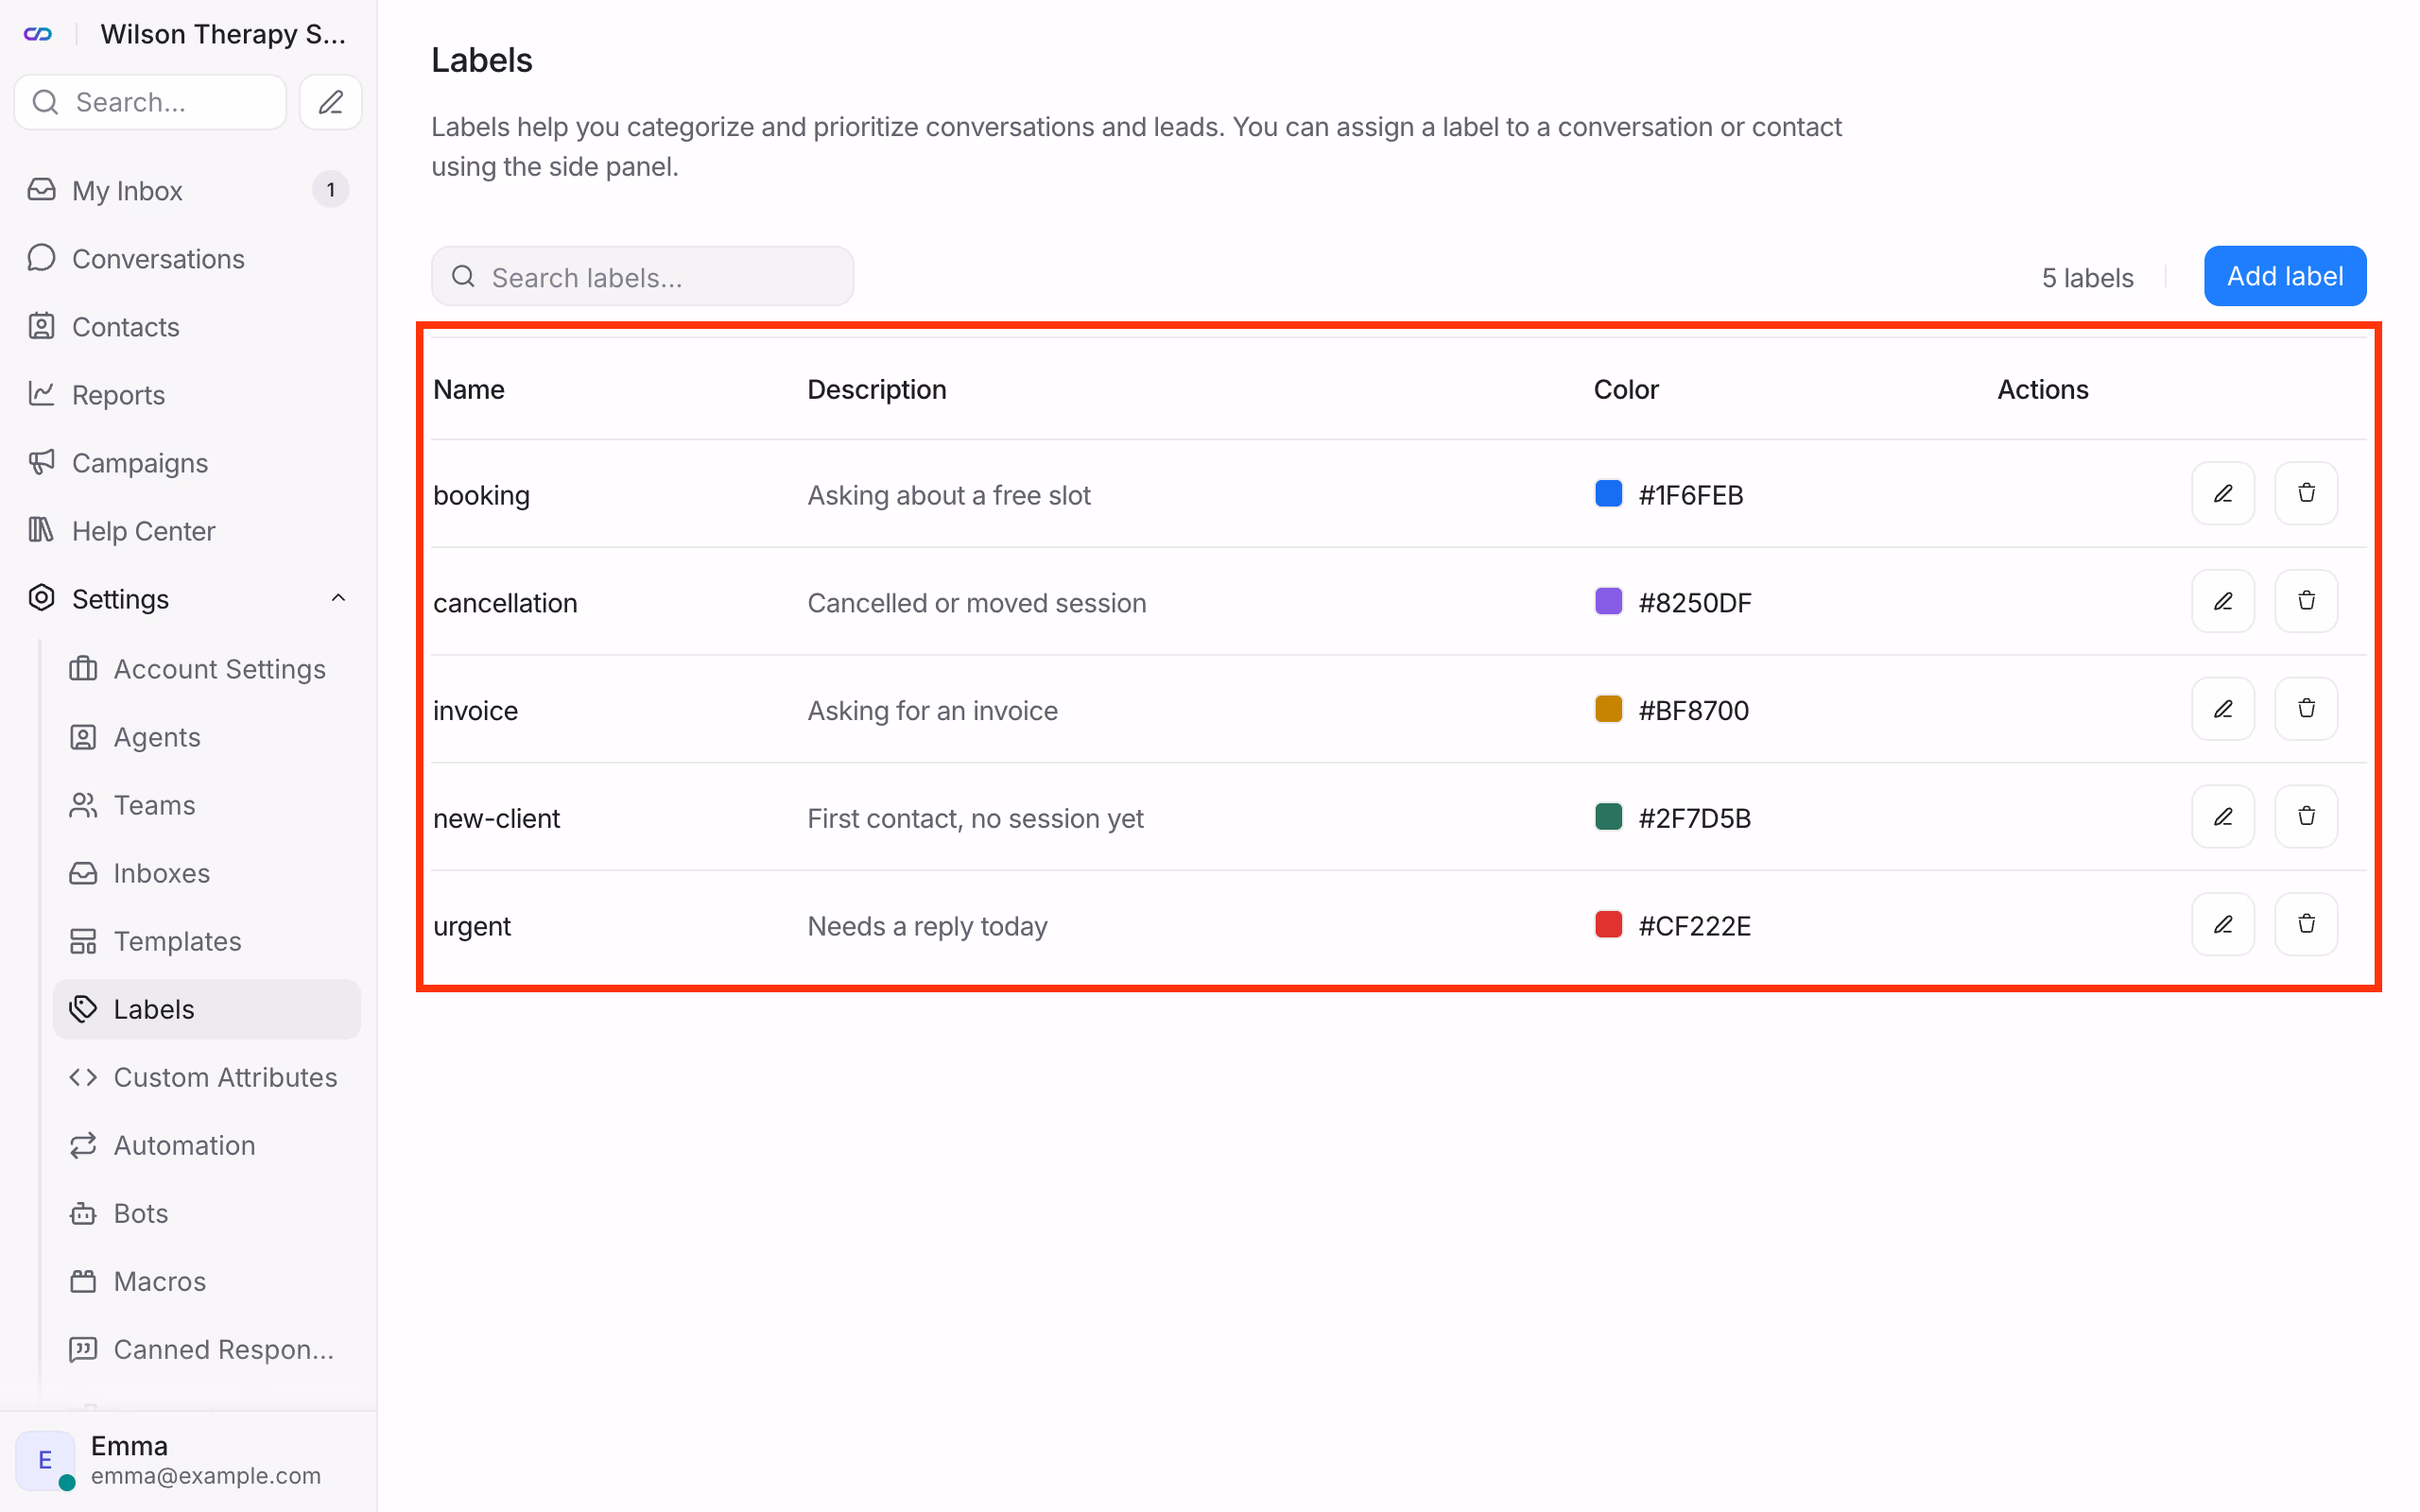Delete the new-client label
2420x1512 pixels.
[2306, 817]
